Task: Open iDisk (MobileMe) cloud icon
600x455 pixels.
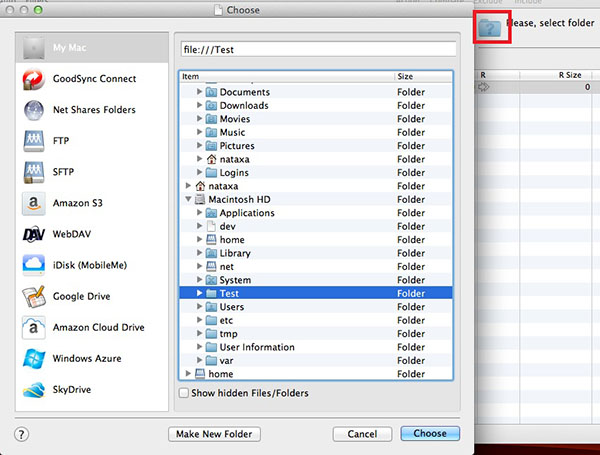Action: click(34, 265)
